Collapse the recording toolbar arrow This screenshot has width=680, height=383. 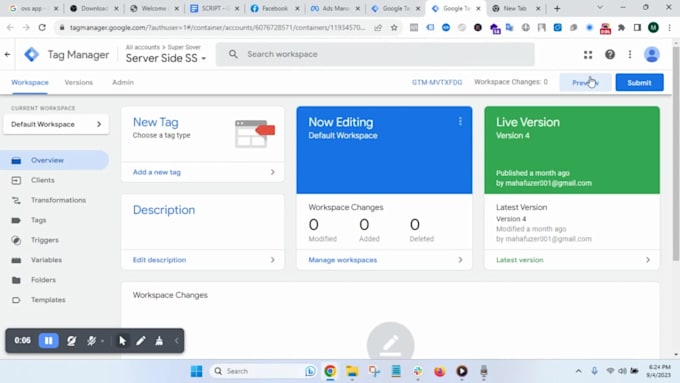(177, 341)
